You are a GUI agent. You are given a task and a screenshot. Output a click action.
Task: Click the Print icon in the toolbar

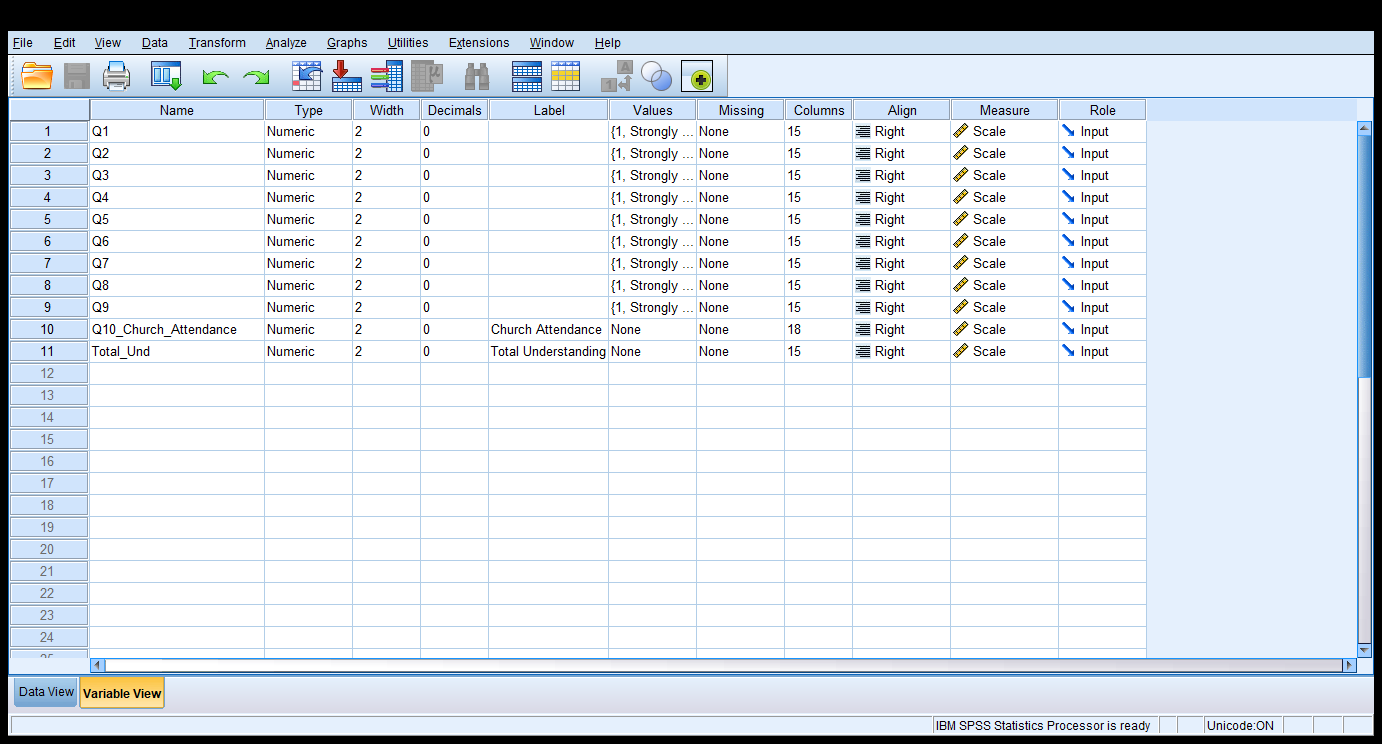point(117,76)
